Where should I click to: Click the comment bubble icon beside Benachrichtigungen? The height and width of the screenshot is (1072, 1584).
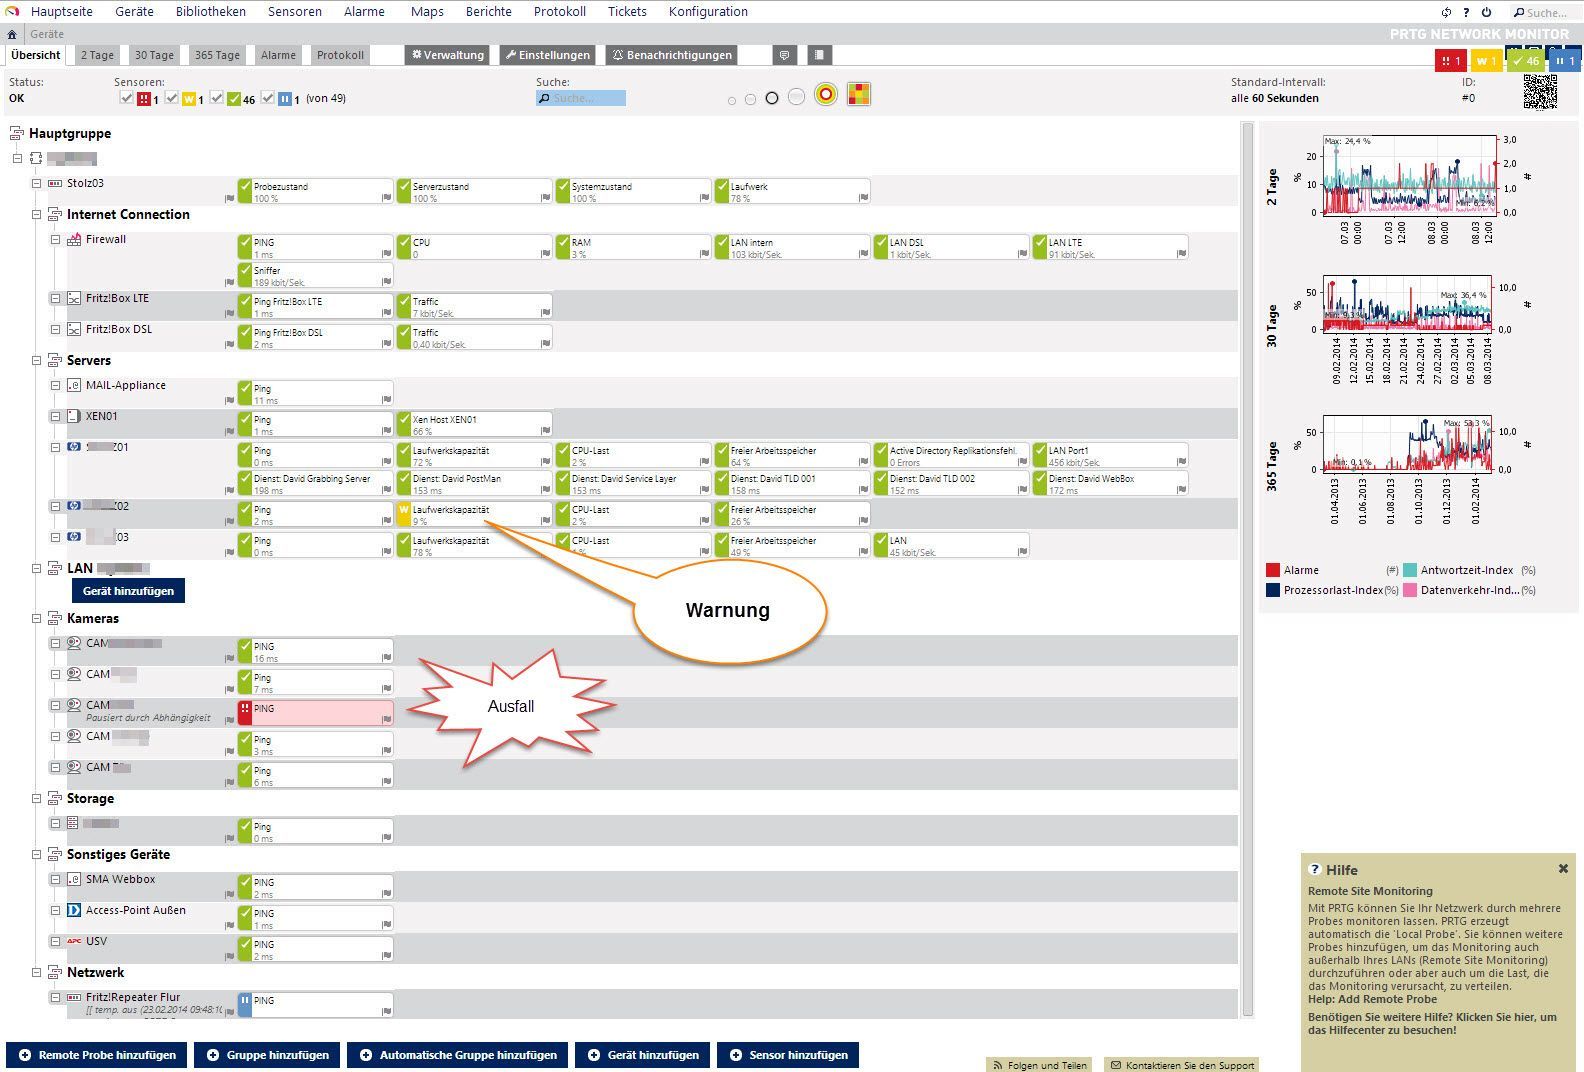click(785, 55)
